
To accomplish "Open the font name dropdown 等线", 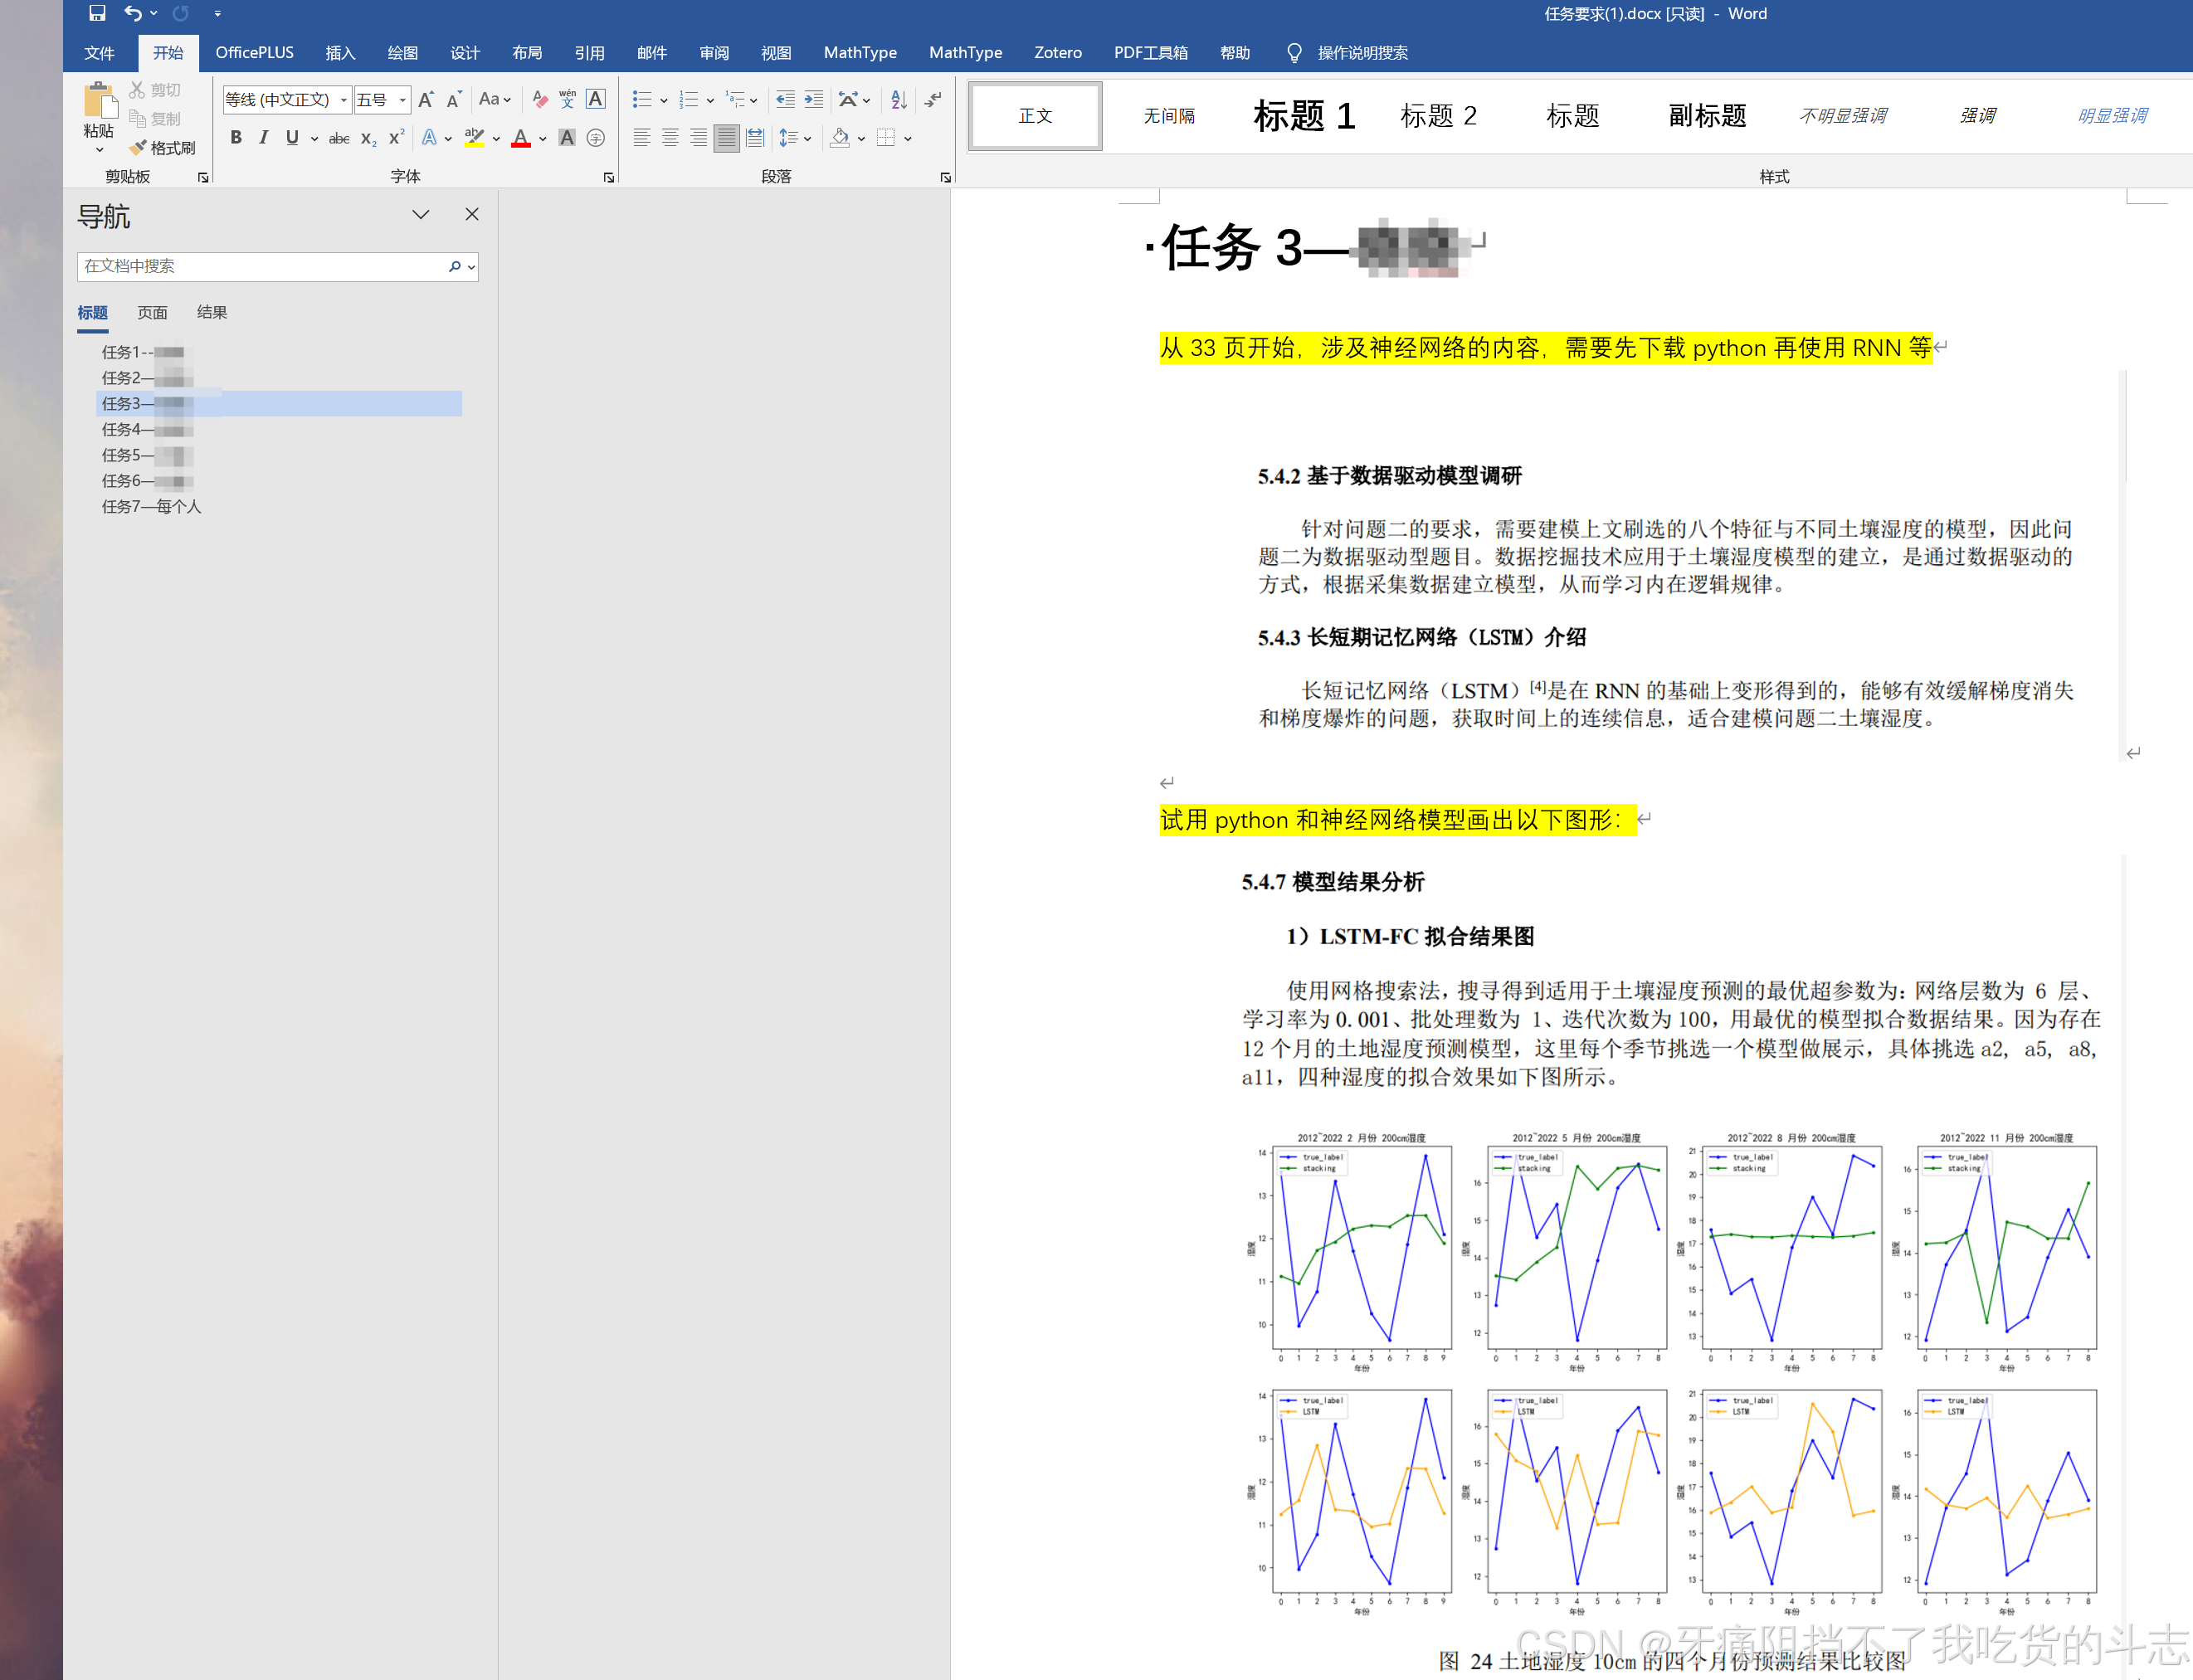I will [344, 100].
